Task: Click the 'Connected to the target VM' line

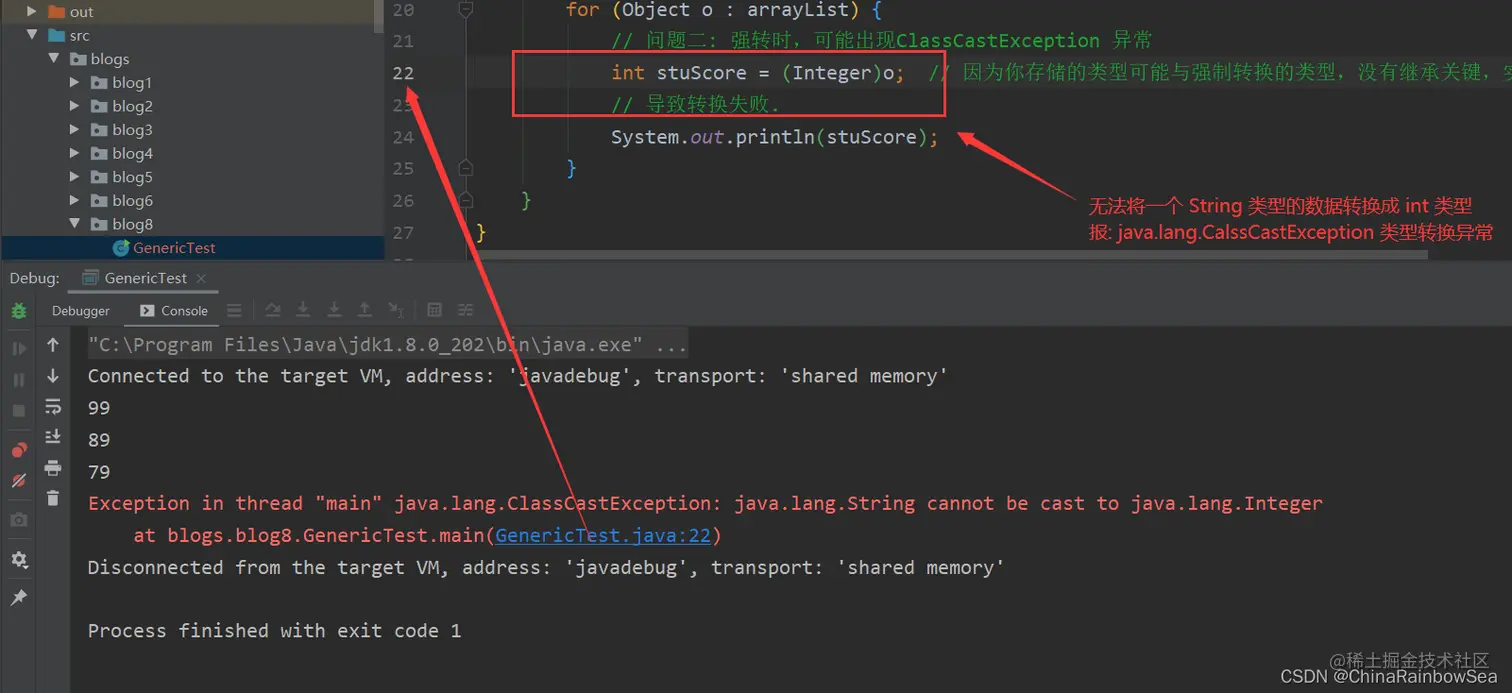Action: tap(518, 376)
